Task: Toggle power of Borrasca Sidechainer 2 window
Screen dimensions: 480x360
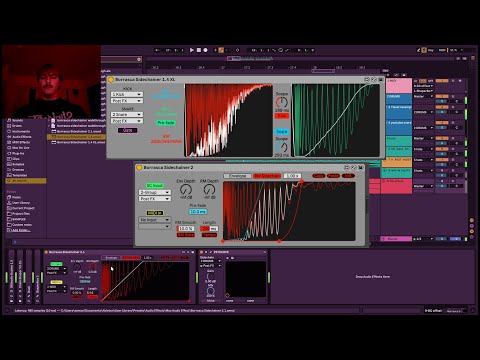Action: [x=139, y=168]
